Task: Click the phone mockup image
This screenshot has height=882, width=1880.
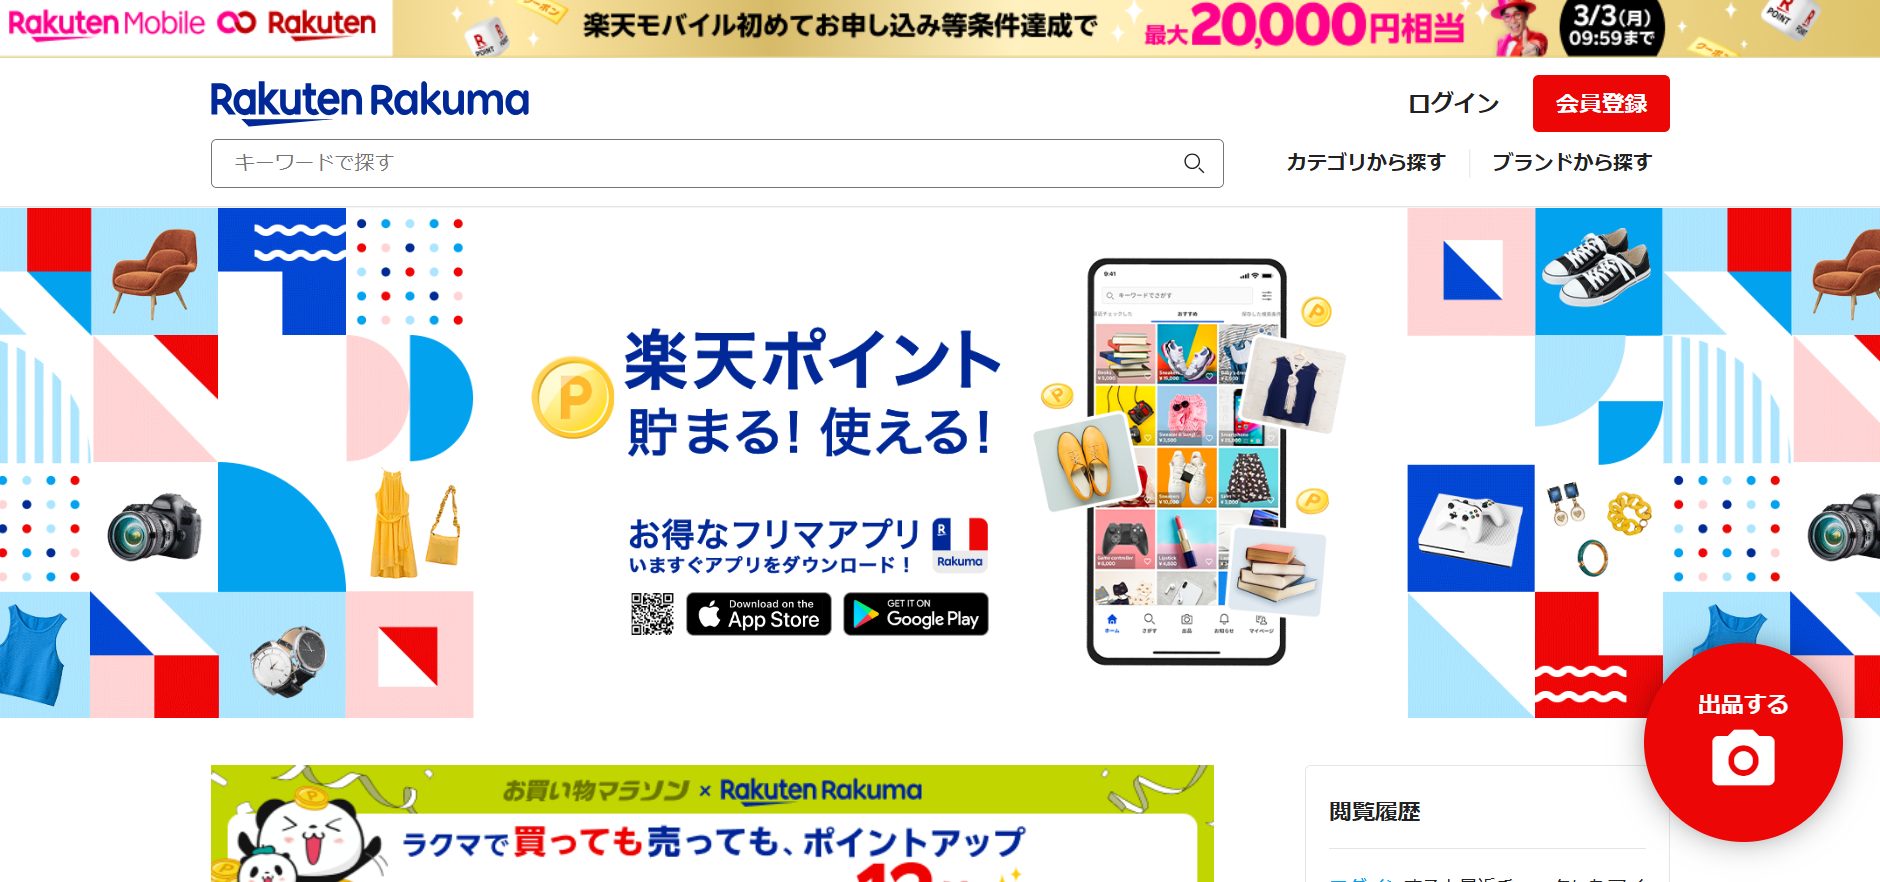Action: 1186,462
